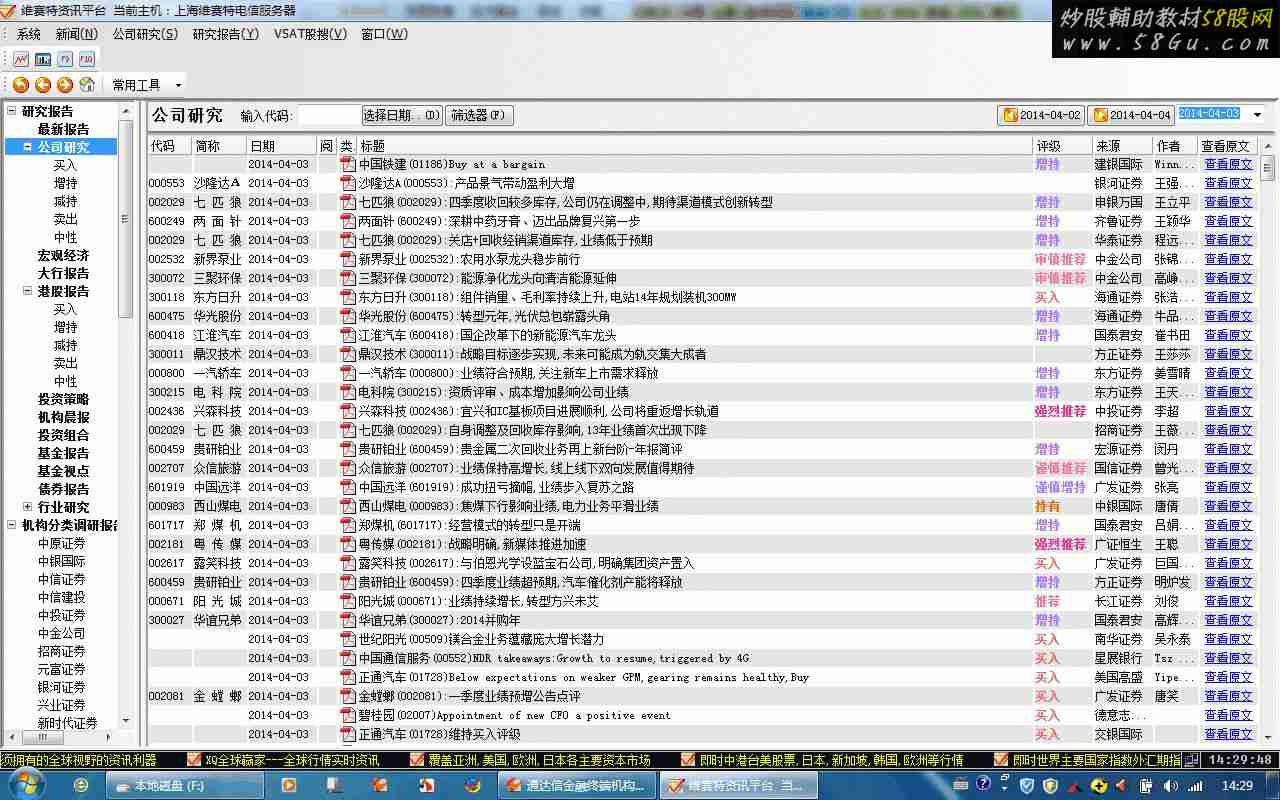Screen dimensions: 1280x800
Task: Click the left tree panel vertical scrollbar
Action: [x=126, y=415]
